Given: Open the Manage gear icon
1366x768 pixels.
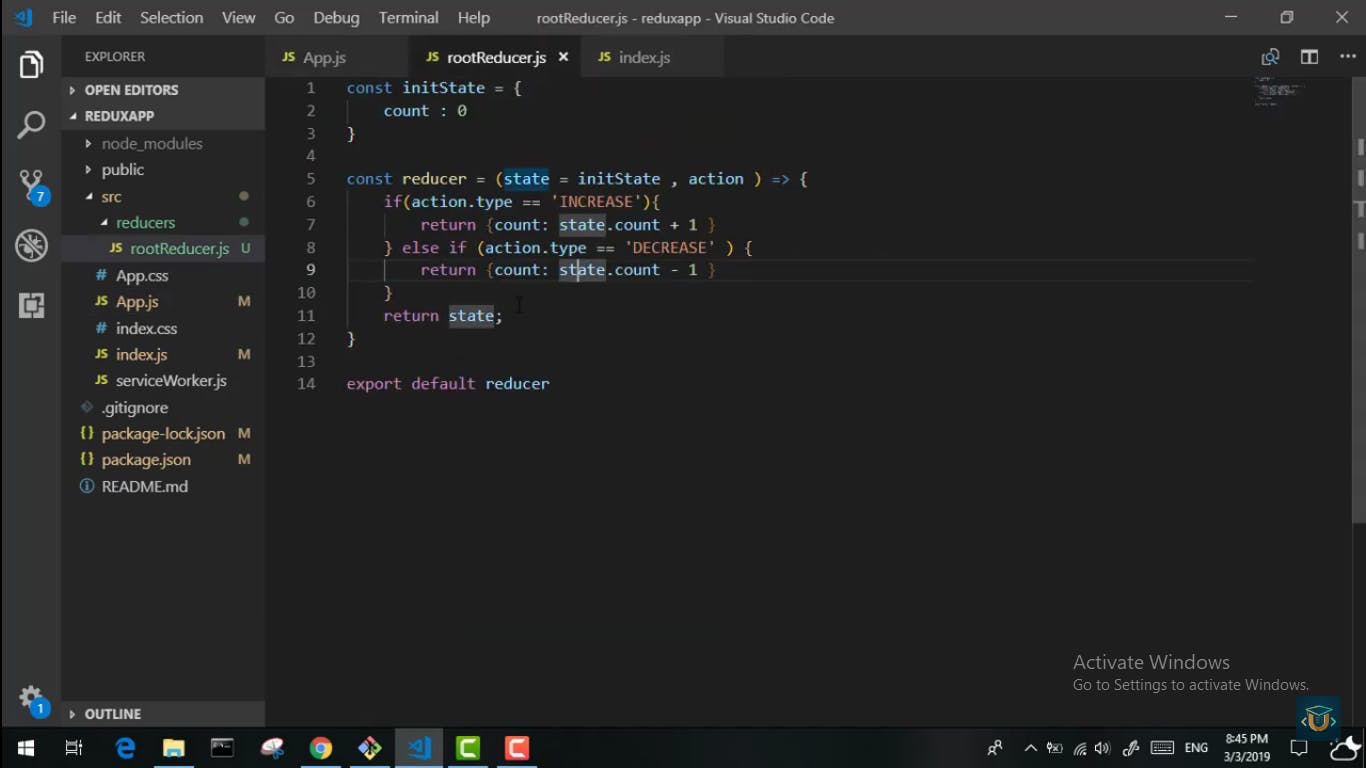Looking at the screenshot, I should (32, 699).
